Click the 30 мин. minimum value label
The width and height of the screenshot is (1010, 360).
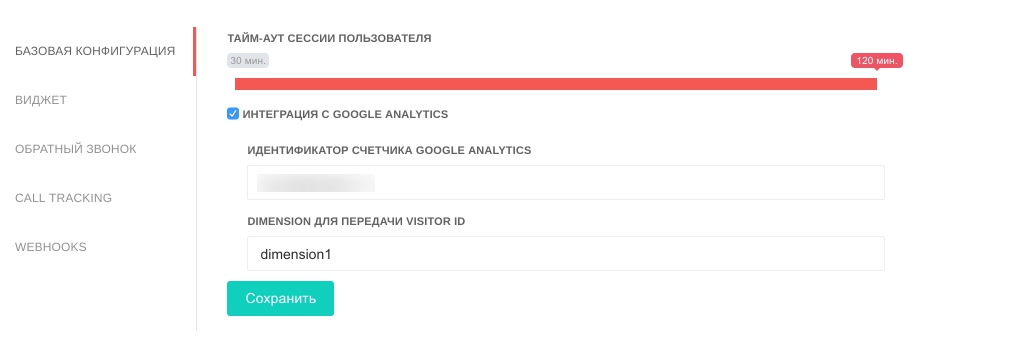[248, 61]
